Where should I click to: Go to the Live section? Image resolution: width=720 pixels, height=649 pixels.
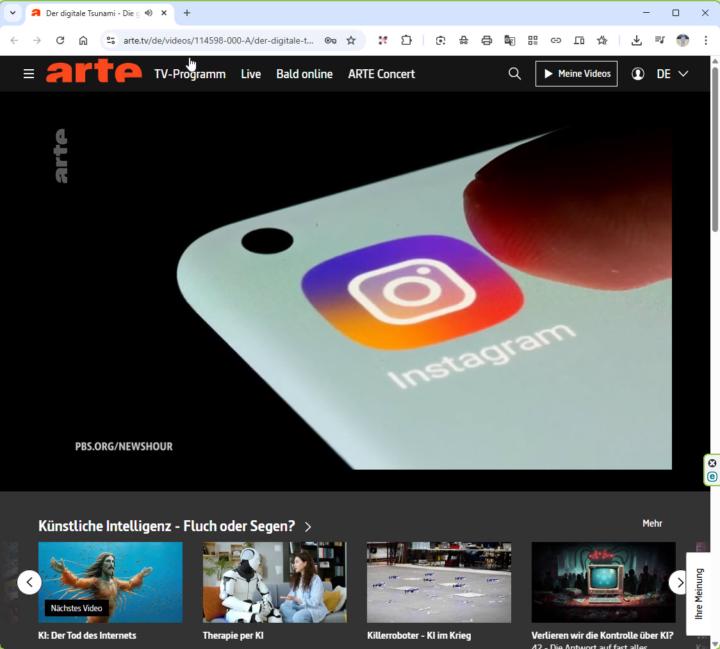click(x=251, y=74)
